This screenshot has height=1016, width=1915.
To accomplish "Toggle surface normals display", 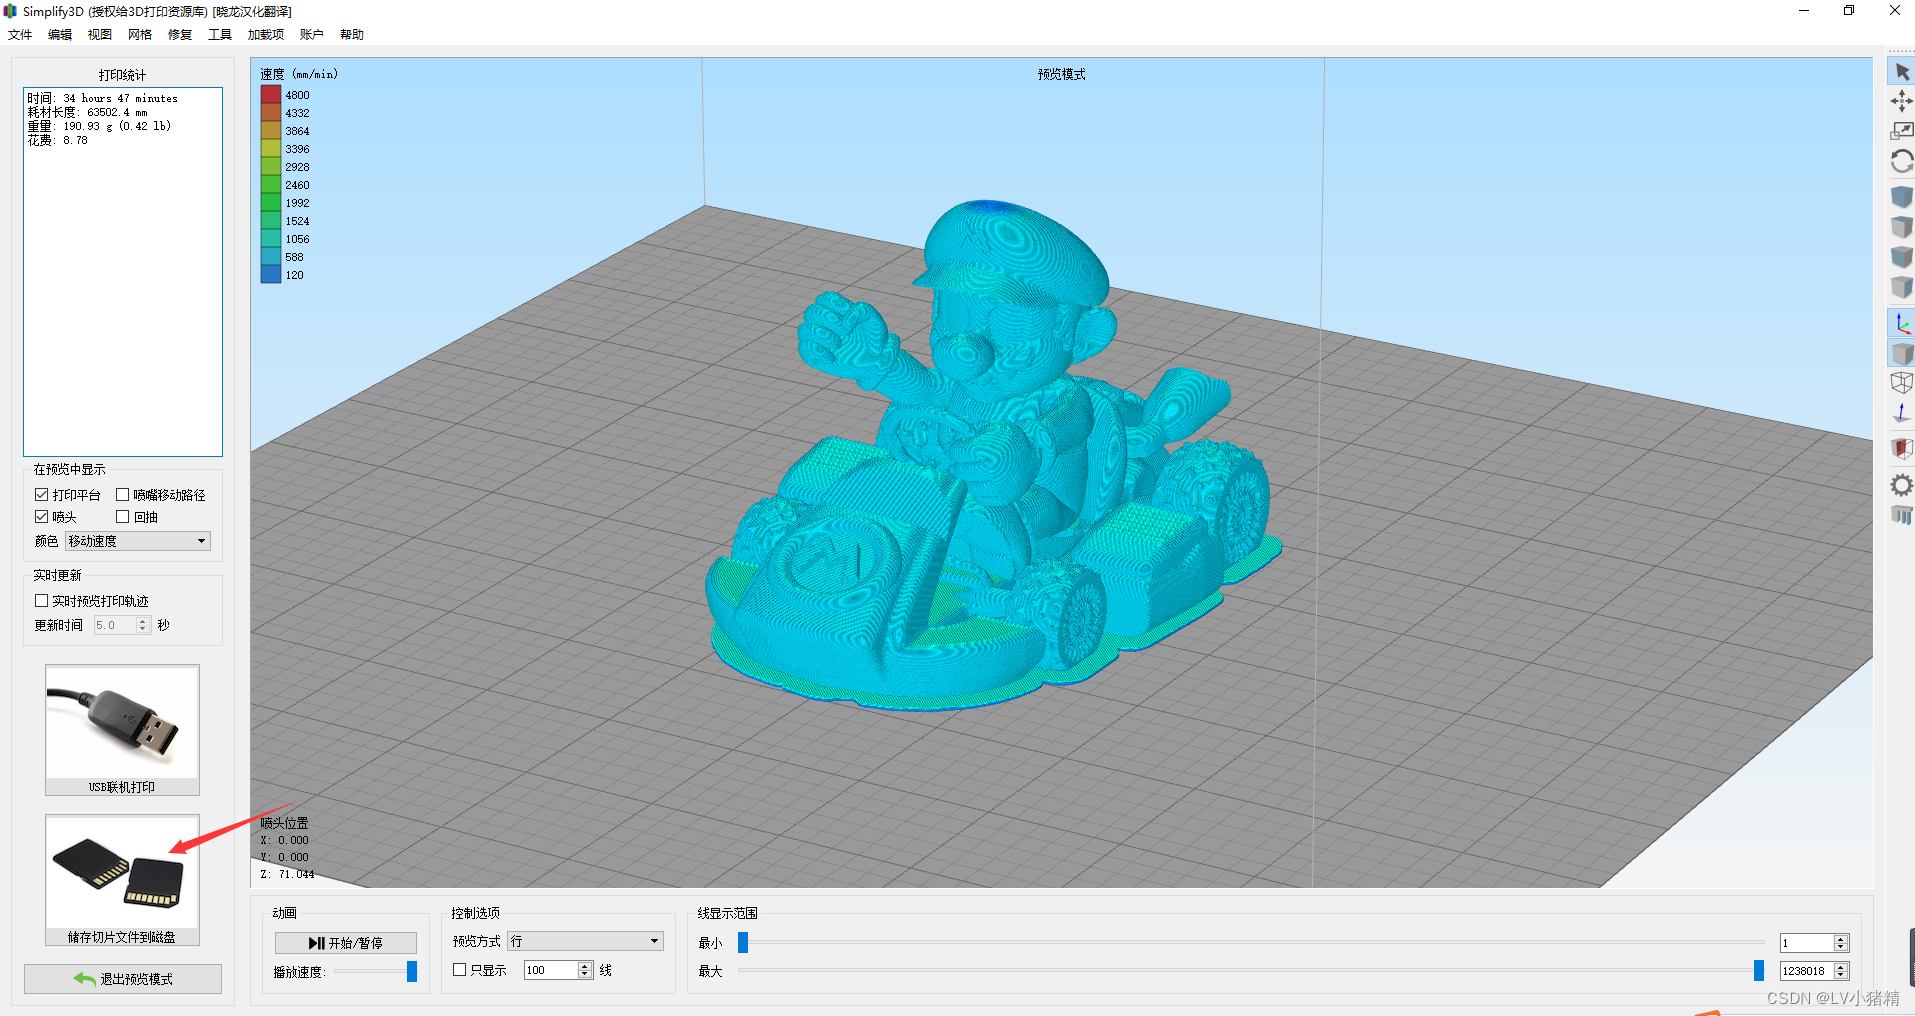I will 1901,412.
